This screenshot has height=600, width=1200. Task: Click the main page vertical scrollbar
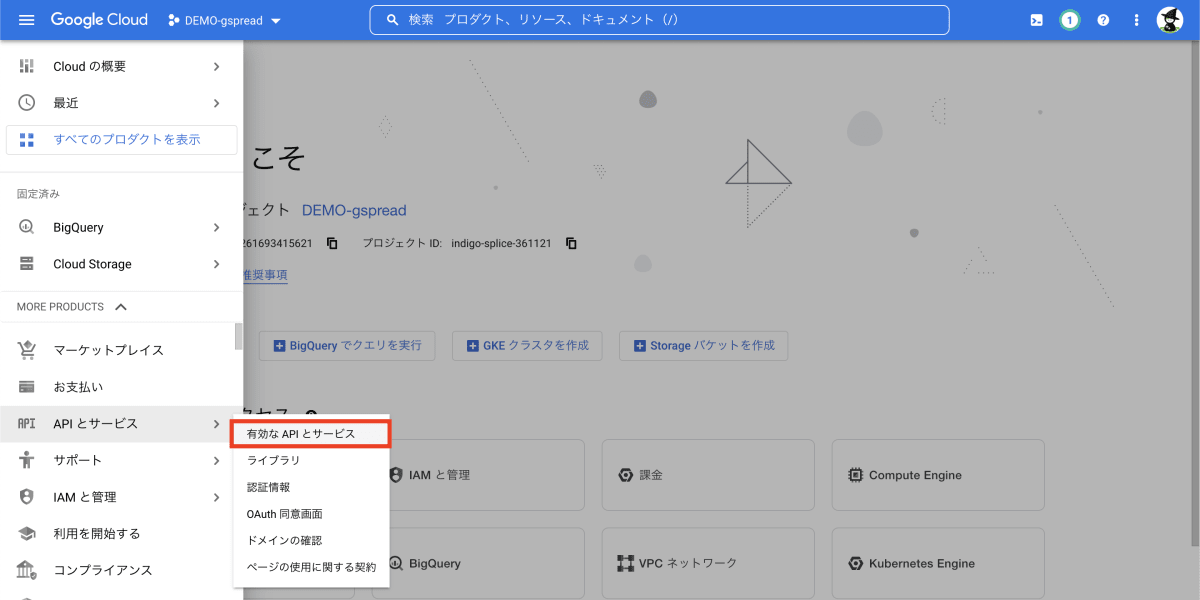point(1195,293)
